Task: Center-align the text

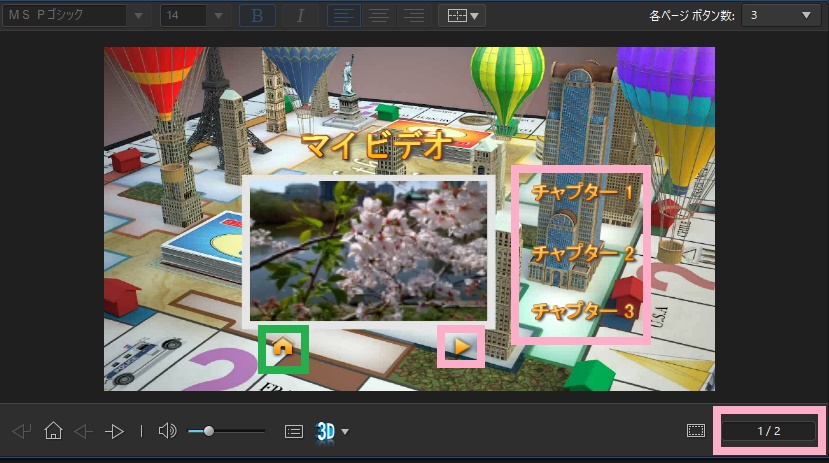Action: [x=379, y=16]
